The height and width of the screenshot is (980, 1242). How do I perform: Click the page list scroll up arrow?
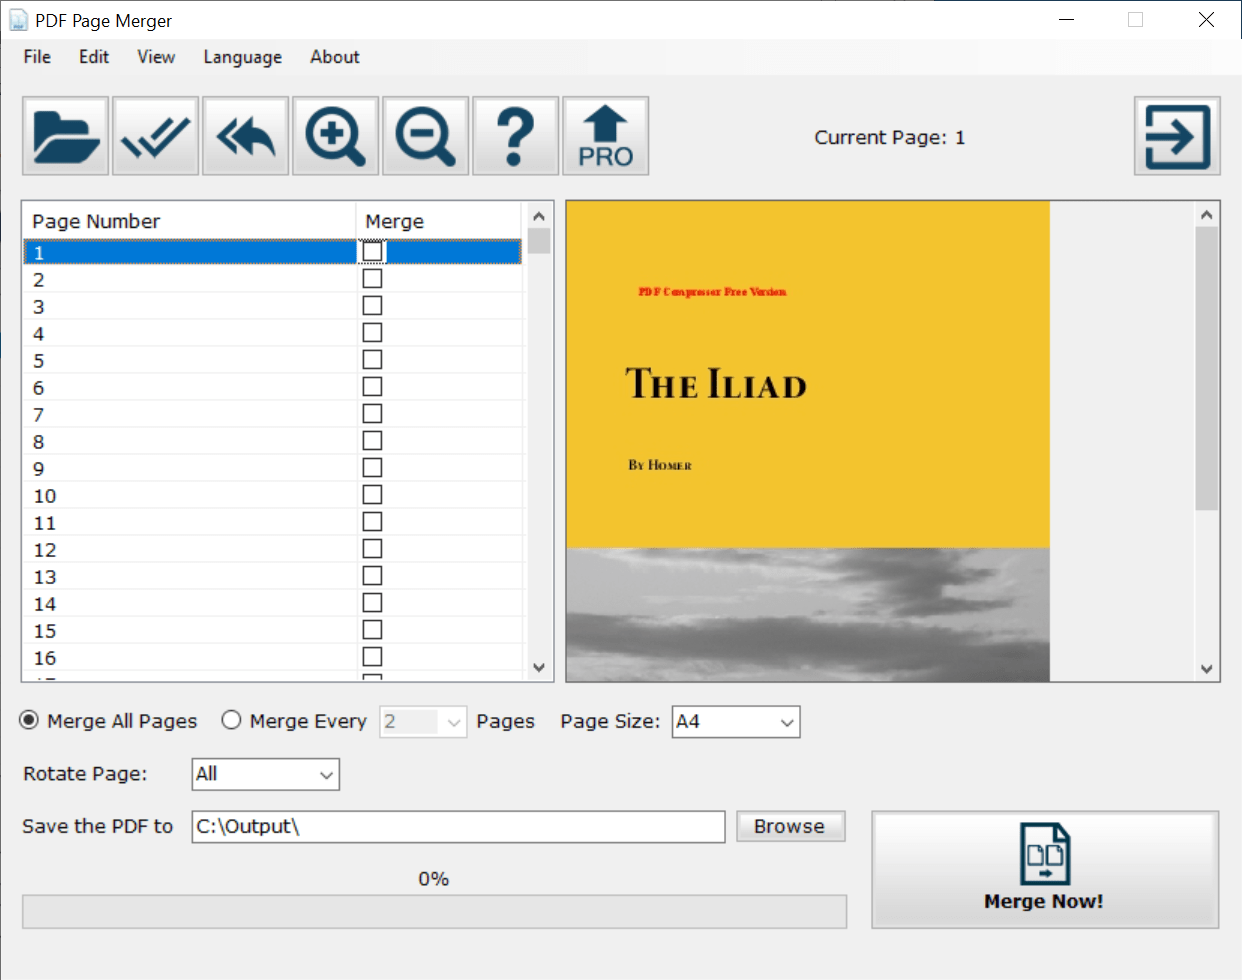pos(539,216)
